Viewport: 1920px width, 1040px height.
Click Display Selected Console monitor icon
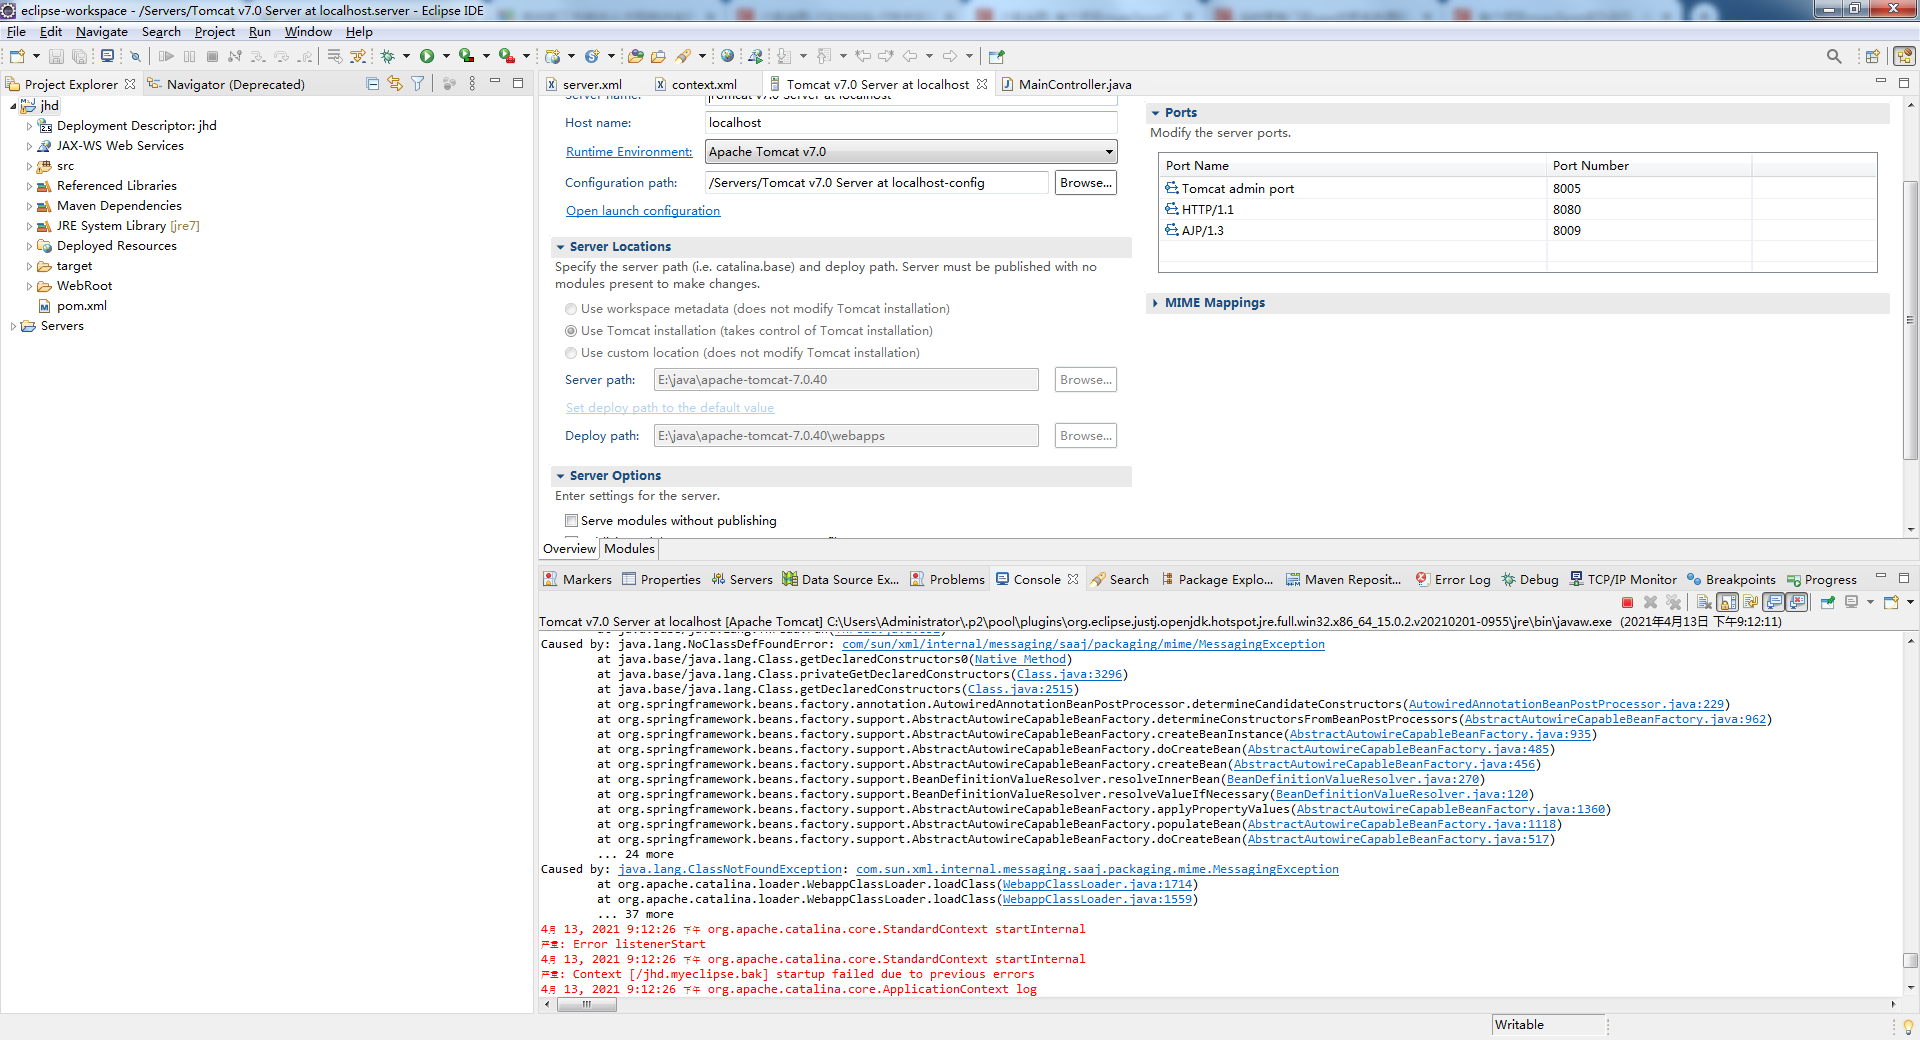coord(1851,602)
